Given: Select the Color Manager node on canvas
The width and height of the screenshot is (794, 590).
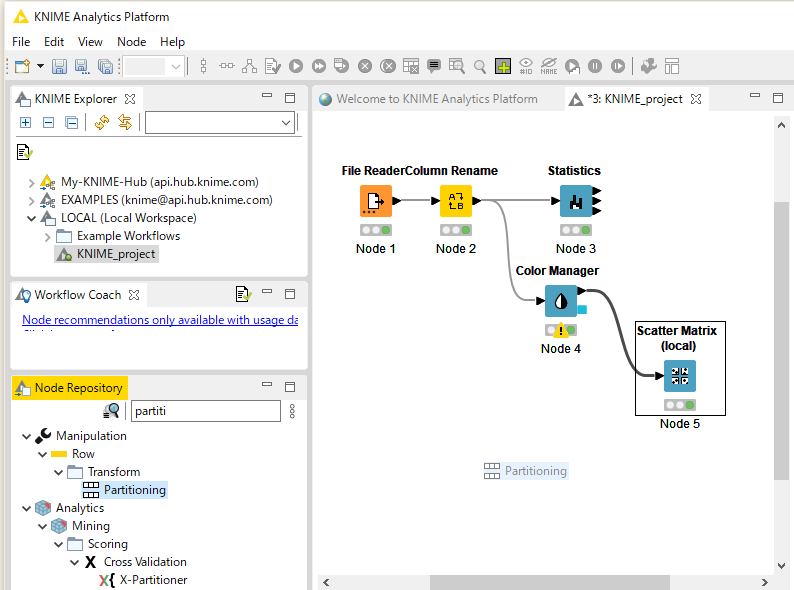Looking at the screenshot, I should point(561,301).
